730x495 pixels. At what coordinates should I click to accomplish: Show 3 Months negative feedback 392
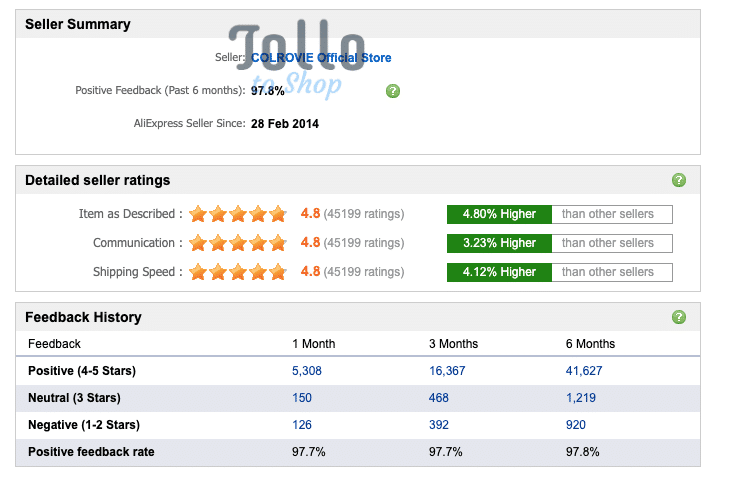click(x=439, y=425)
